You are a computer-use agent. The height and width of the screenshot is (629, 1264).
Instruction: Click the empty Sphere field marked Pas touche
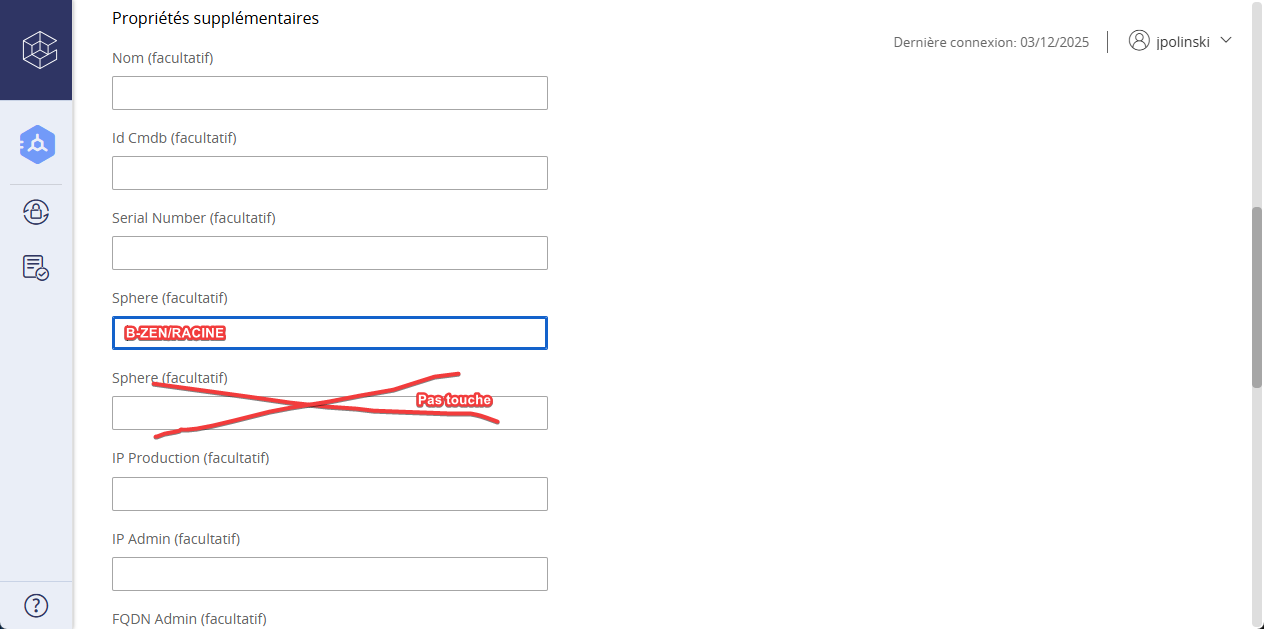tap(330, 413)
